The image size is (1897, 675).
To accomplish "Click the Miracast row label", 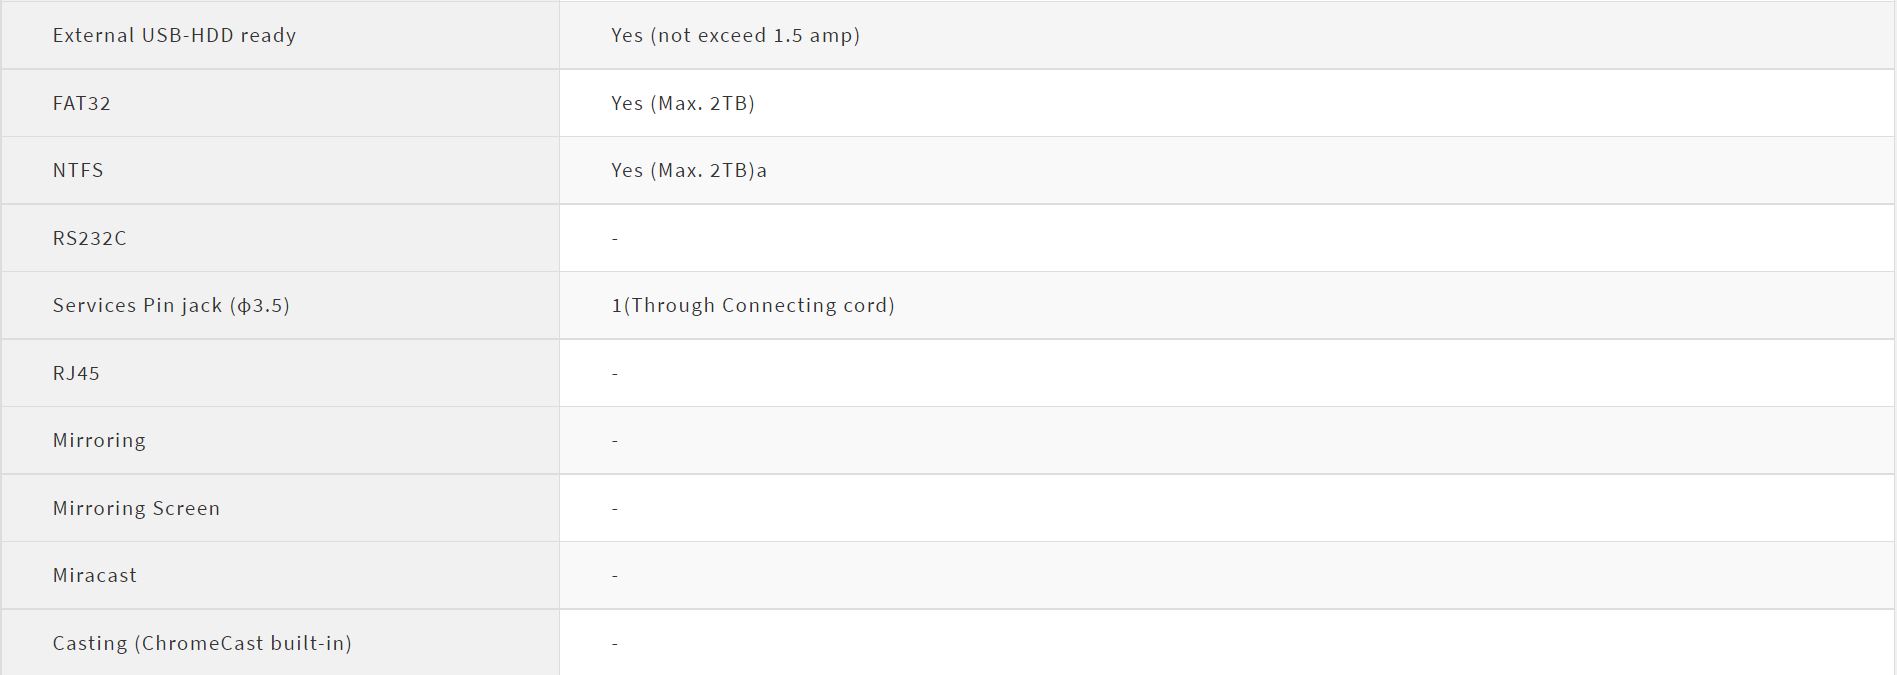I will tap(94, 575).
